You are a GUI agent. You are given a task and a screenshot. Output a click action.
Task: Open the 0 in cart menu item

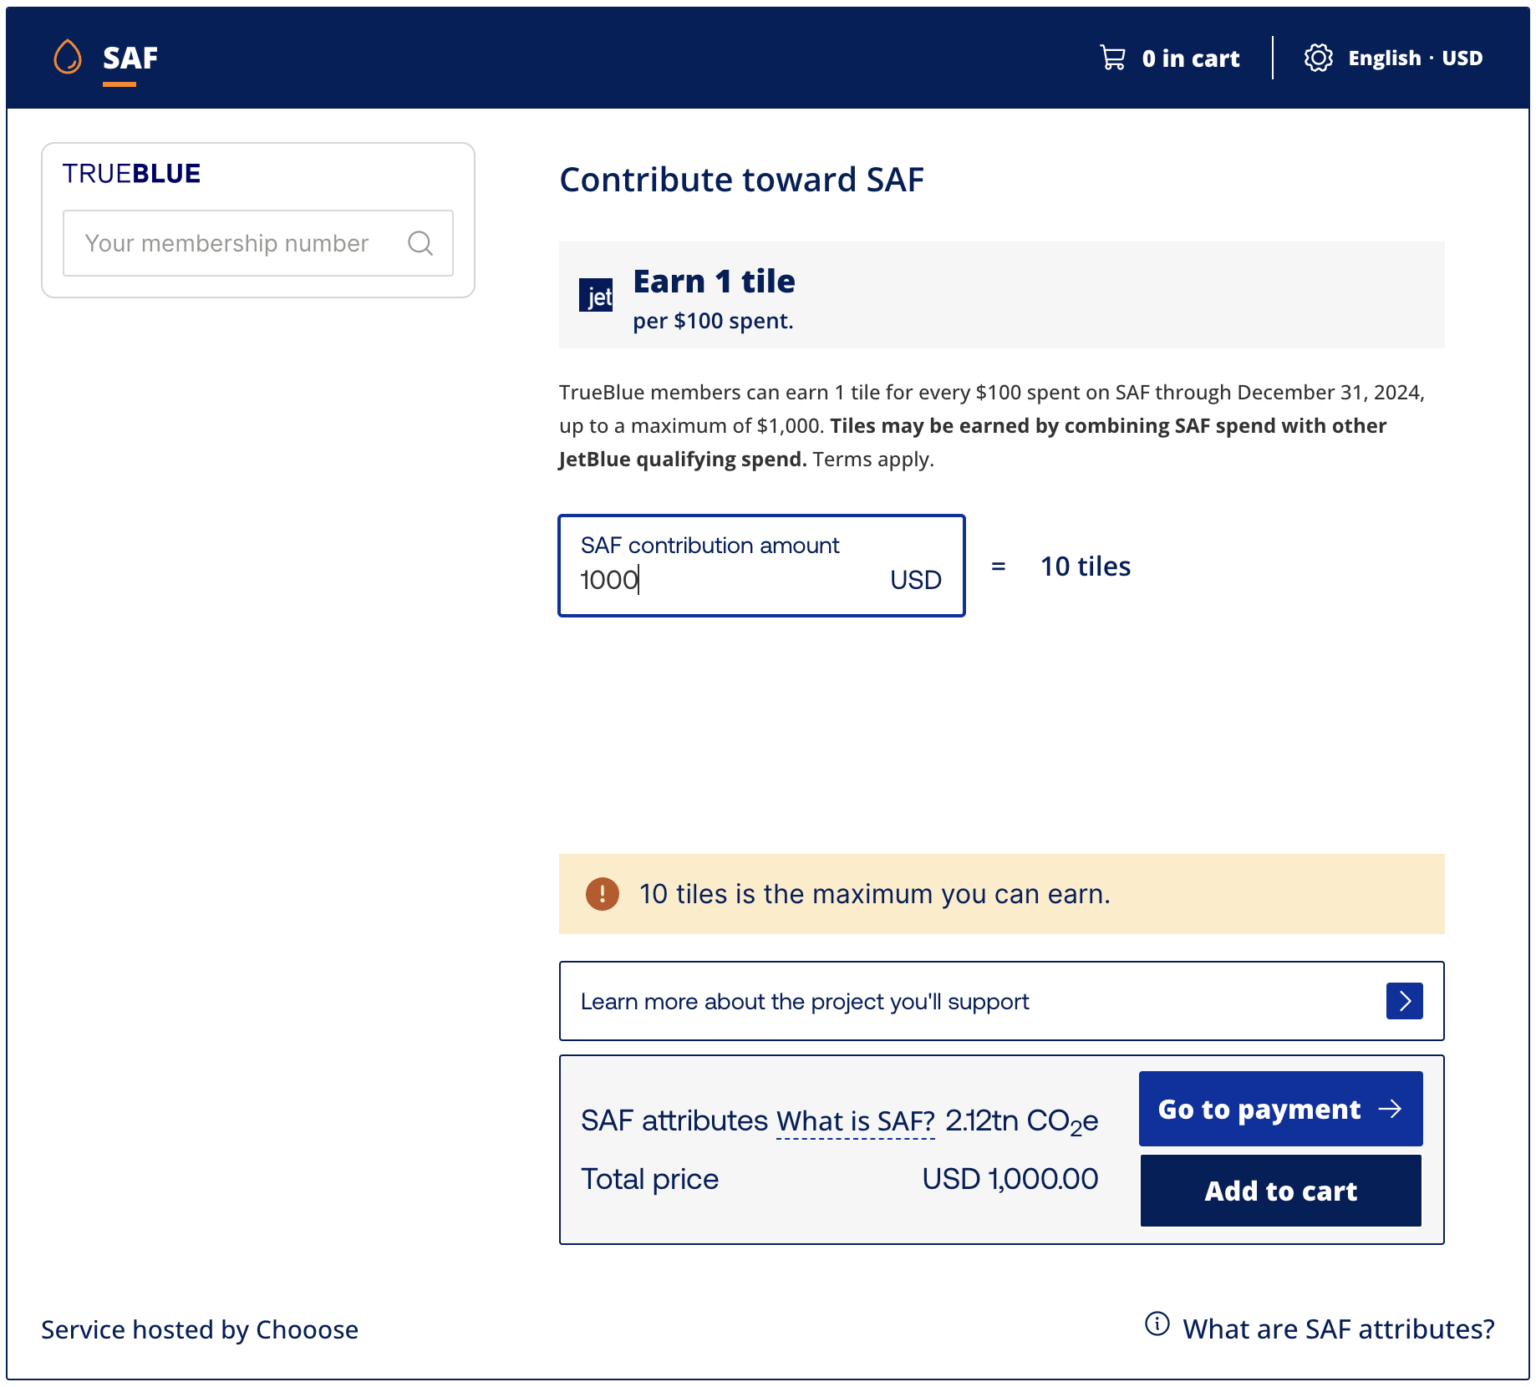click(1191, 57)
